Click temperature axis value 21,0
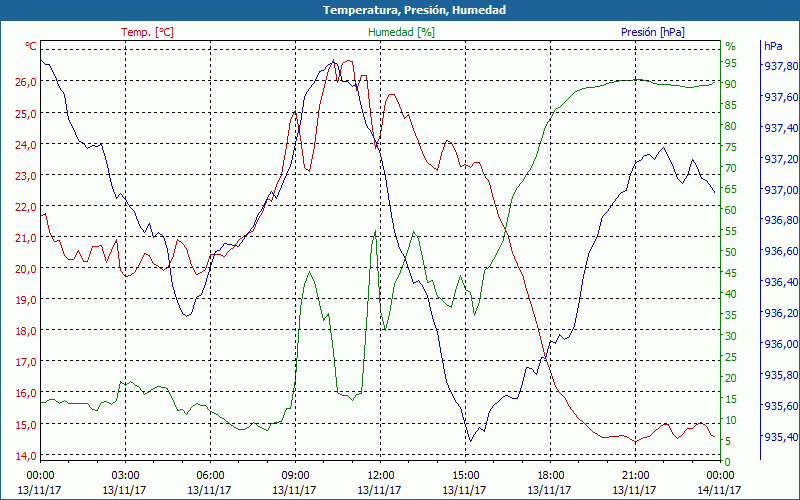 click(27, 238)
